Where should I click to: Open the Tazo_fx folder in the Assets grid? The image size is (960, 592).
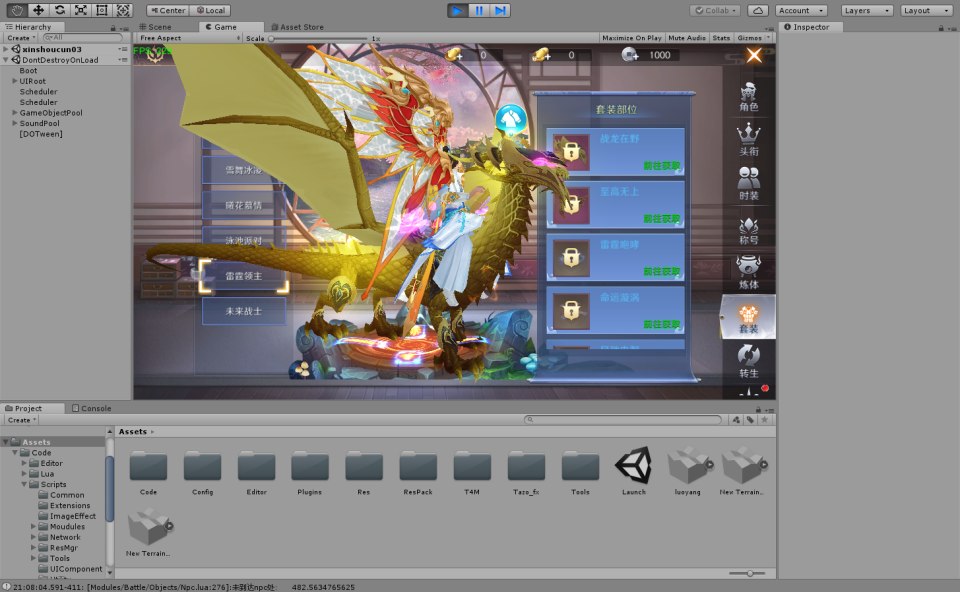pos(526,472)
